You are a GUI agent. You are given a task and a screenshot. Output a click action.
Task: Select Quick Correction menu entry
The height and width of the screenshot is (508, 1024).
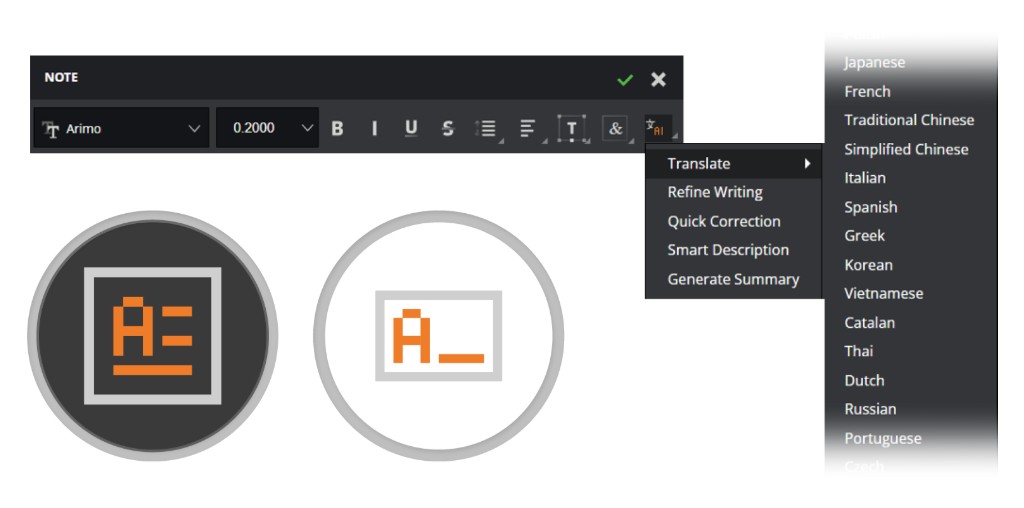(724, 221)
